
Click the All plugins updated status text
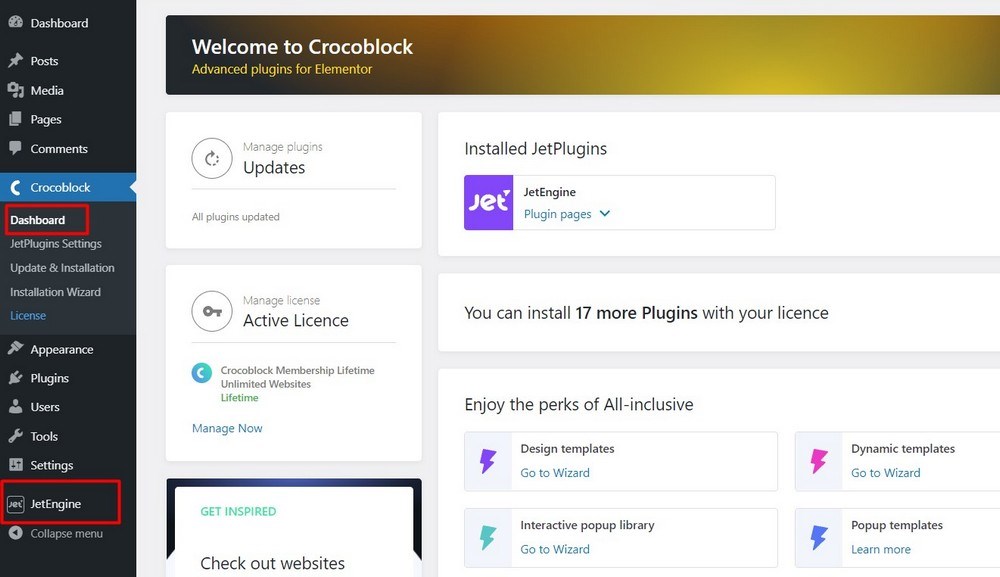[236, 217]
